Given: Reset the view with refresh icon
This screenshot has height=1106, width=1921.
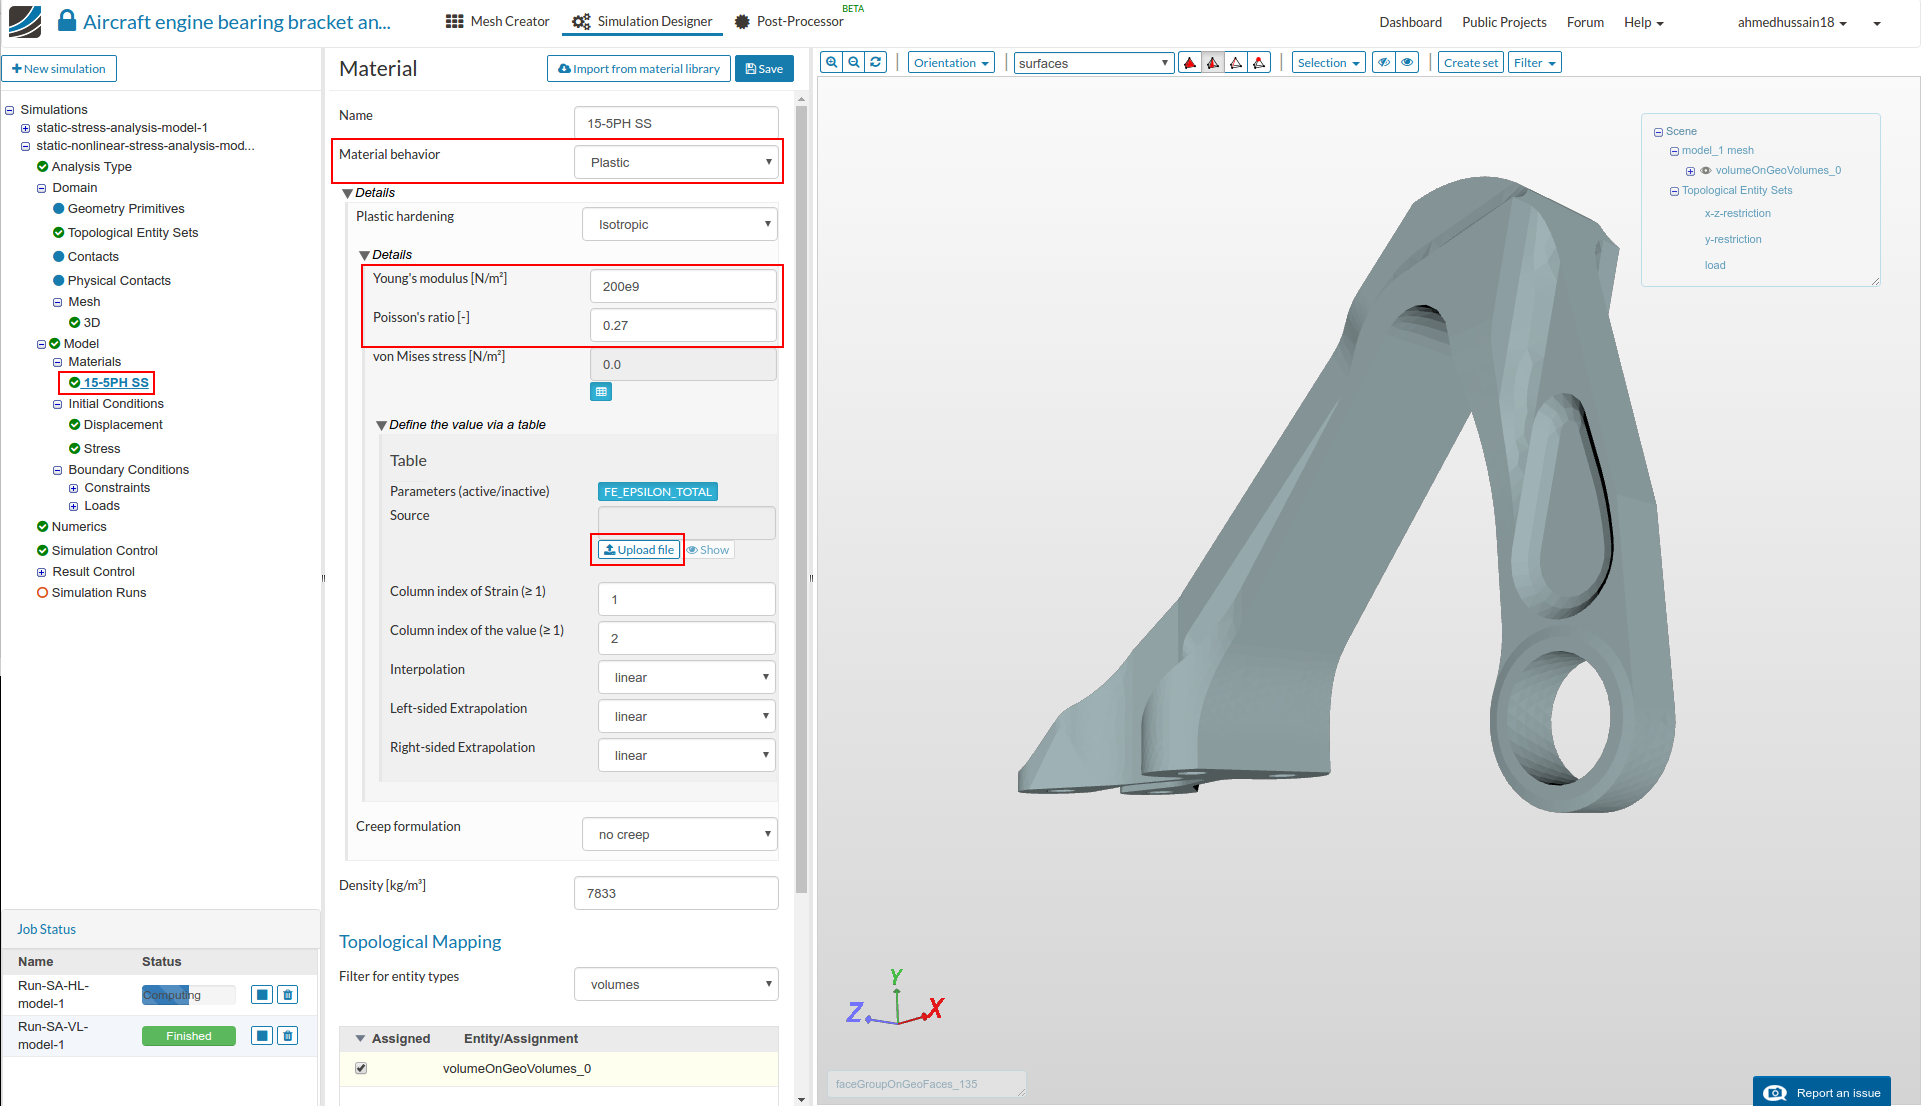Looking at the screenshot, I should (x=876, y=63).
